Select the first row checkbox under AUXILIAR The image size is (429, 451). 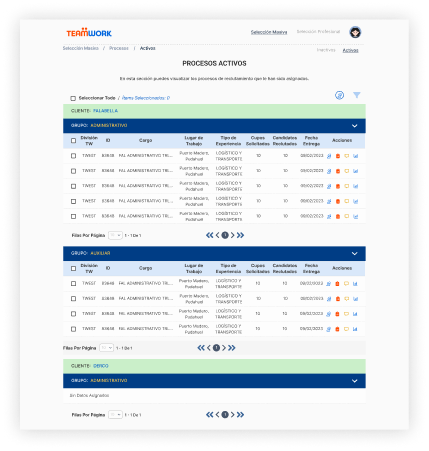click(x=73, y=284)
